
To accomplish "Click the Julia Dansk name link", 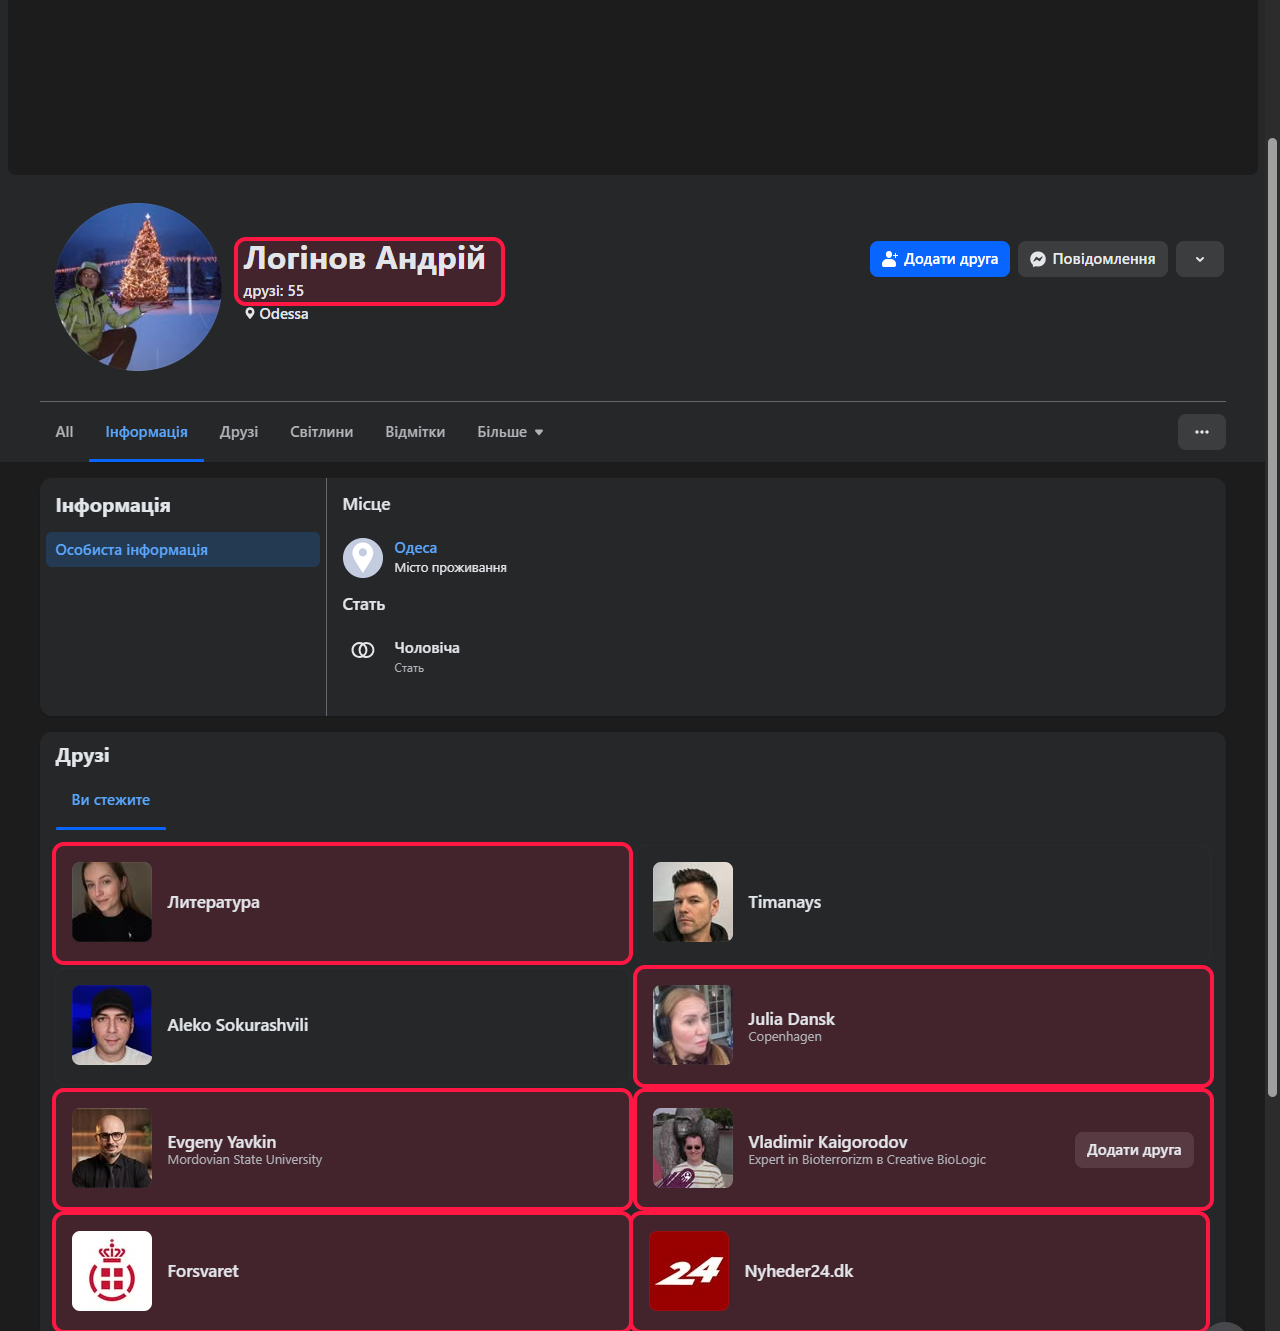I will pos(791,1019).
